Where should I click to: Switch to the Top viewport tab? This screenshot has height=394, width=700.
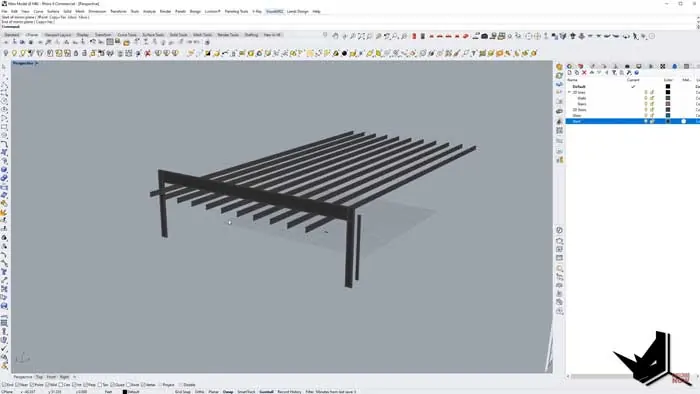(39, 377)
